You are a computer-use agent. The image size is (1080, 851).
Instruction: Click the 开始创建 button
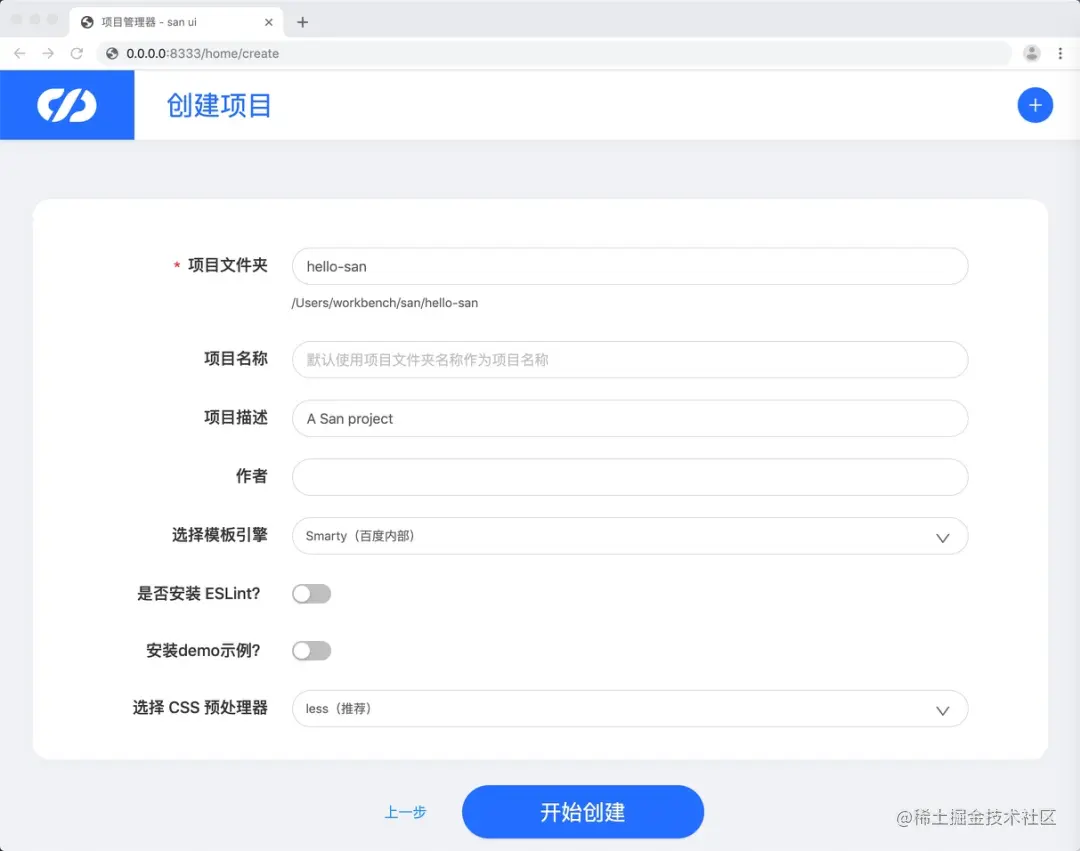582,812
